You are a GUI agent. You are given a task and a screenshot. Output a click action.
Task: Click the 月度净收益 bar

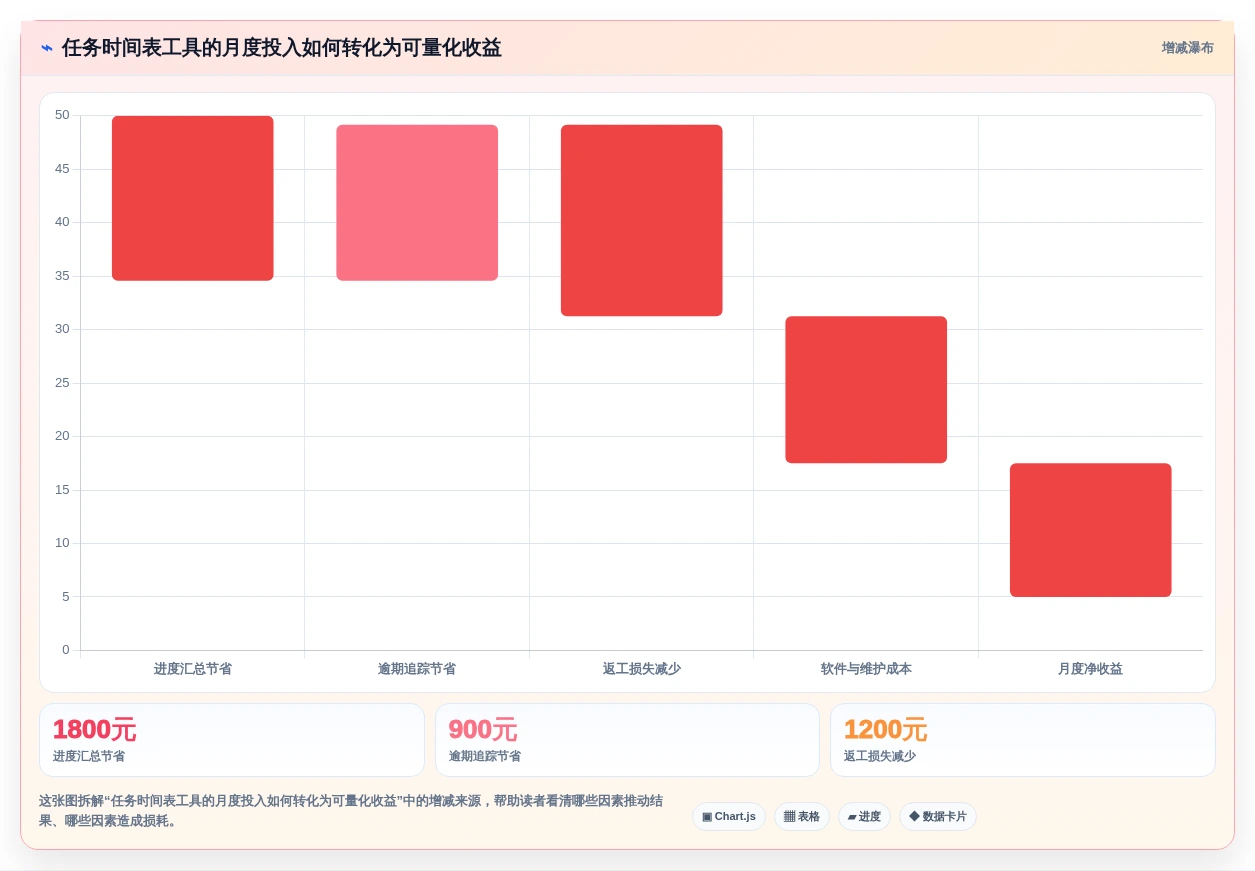(x=1090, y=530)
